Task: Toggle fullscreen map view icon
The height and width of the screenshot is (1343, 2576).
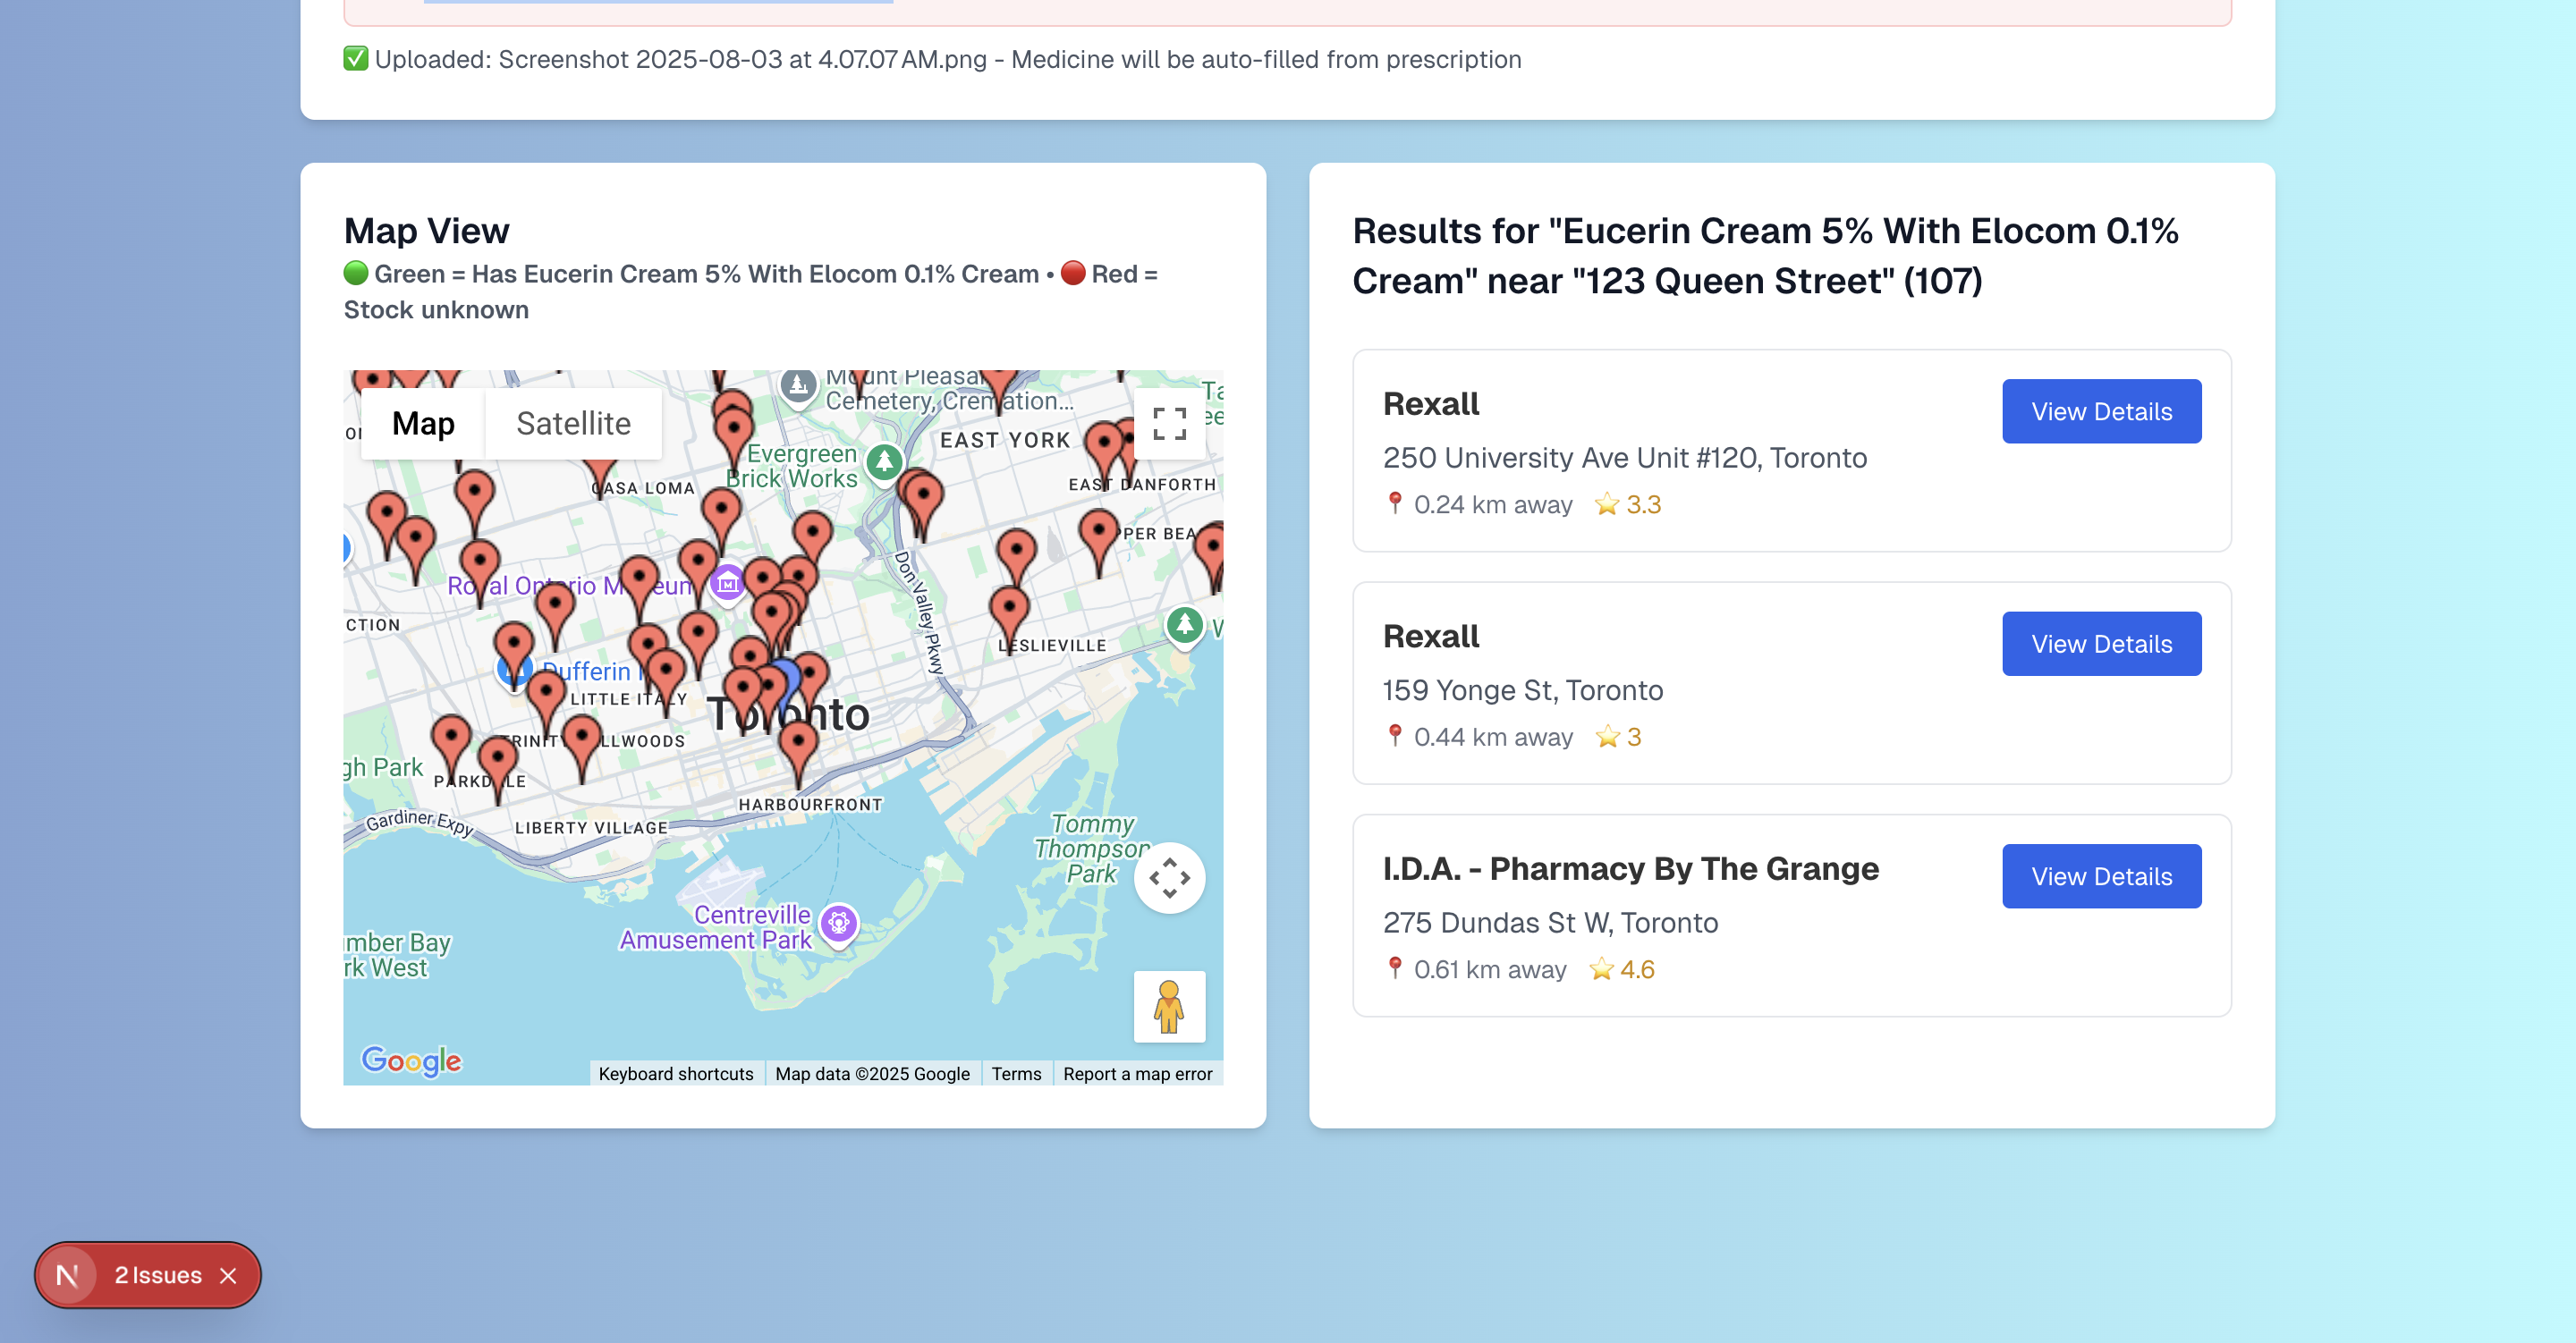Action: click(x=1169, y=423)
